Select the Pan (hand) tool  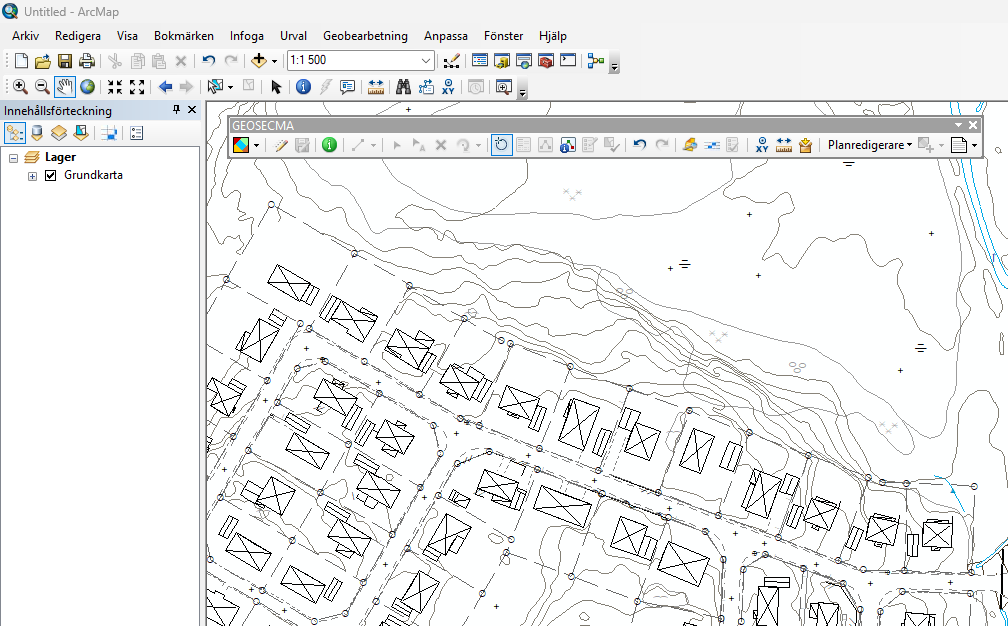(65, 87)
